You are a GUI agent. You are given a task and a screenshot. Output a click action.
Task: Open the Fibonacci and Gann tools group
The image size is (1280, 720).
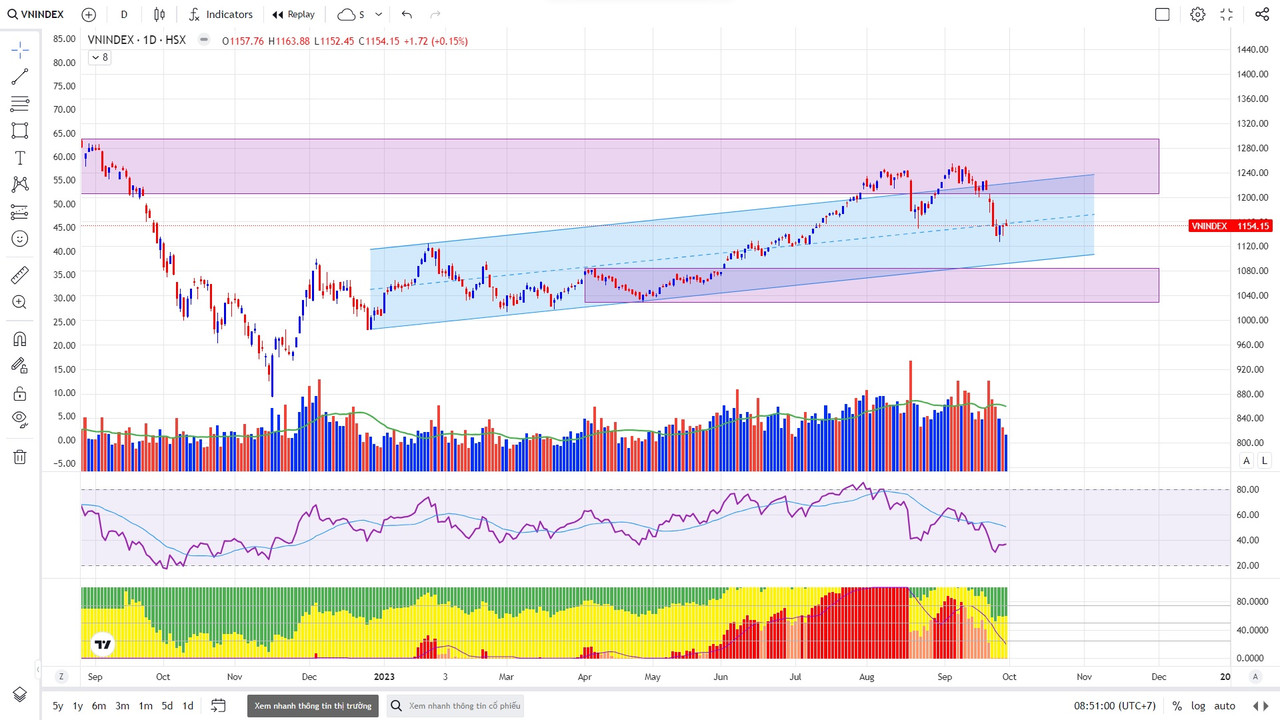(x=20, y=104)
